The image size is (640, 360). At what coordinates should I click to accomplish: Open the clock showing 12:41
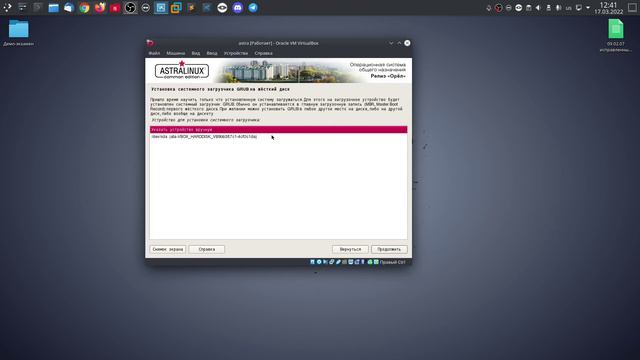pyautogui.click(x=609, y=8)
